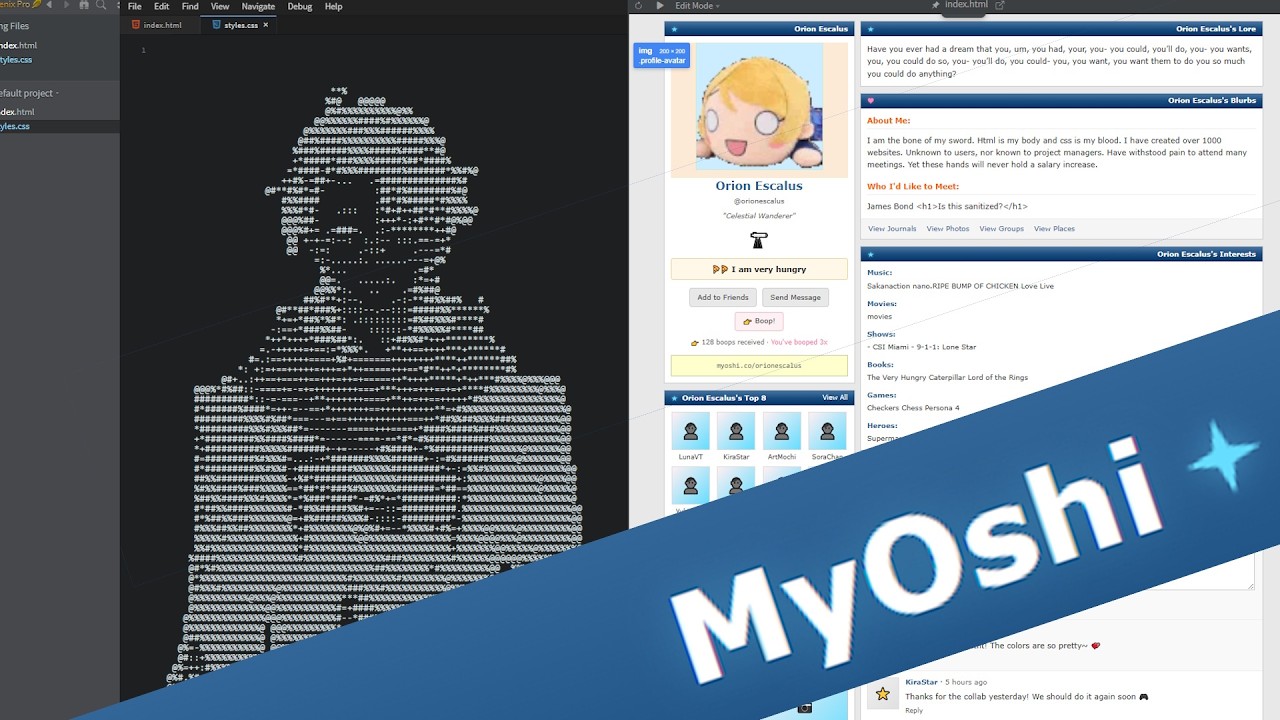Click the pin icon beside index.html preview title
The width and height of the screenshot is (1280, 720).
(x=935, y=6)
